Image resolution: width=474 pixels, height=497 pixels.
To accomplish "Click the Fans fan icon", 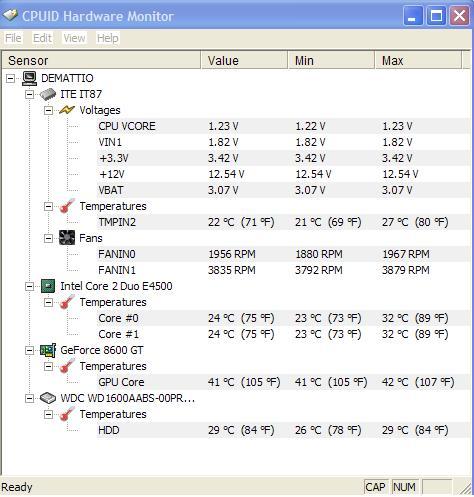I will tap(67, 238).
